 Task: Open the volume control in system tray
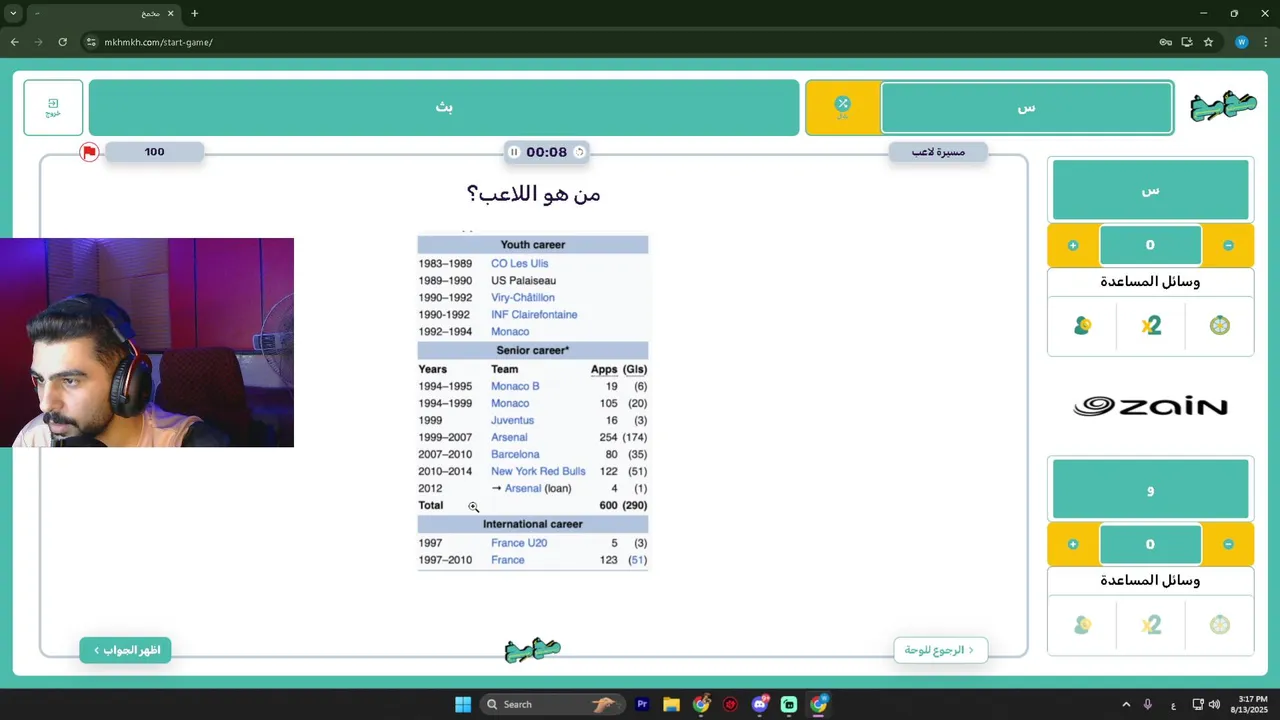(x=1214, y=704)
